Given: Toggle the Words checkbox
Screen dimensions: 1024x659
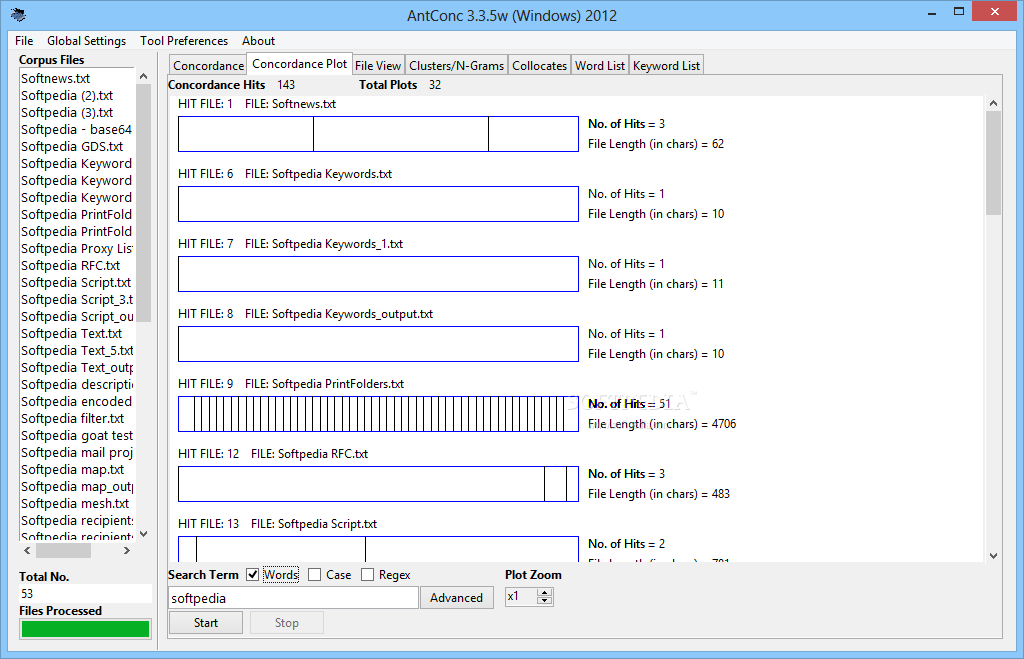Looking at the screenshot, I should pyautogui.click(x=253, y=575).
